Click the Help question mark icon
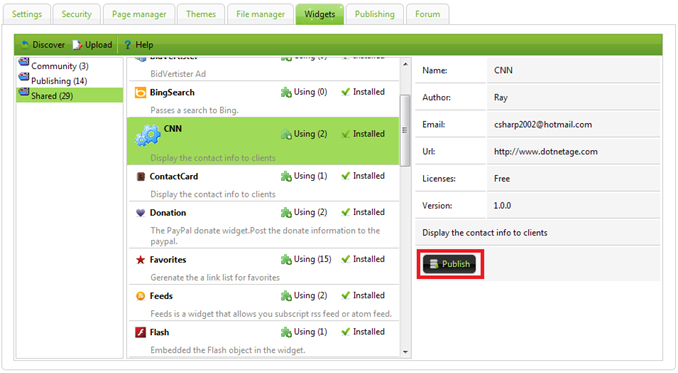 coord(128,45)
